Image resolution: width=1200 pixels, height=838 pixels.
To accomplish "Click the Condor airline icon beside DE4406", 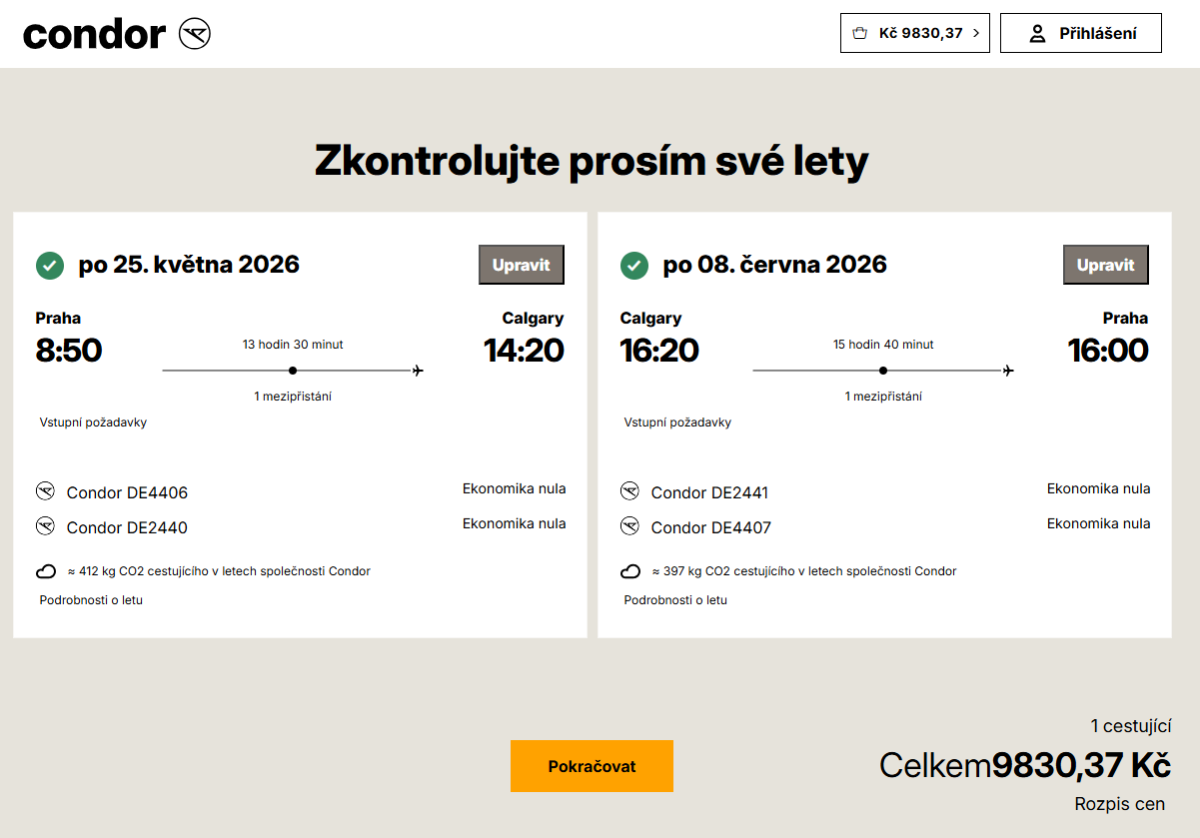I will 45,491.
